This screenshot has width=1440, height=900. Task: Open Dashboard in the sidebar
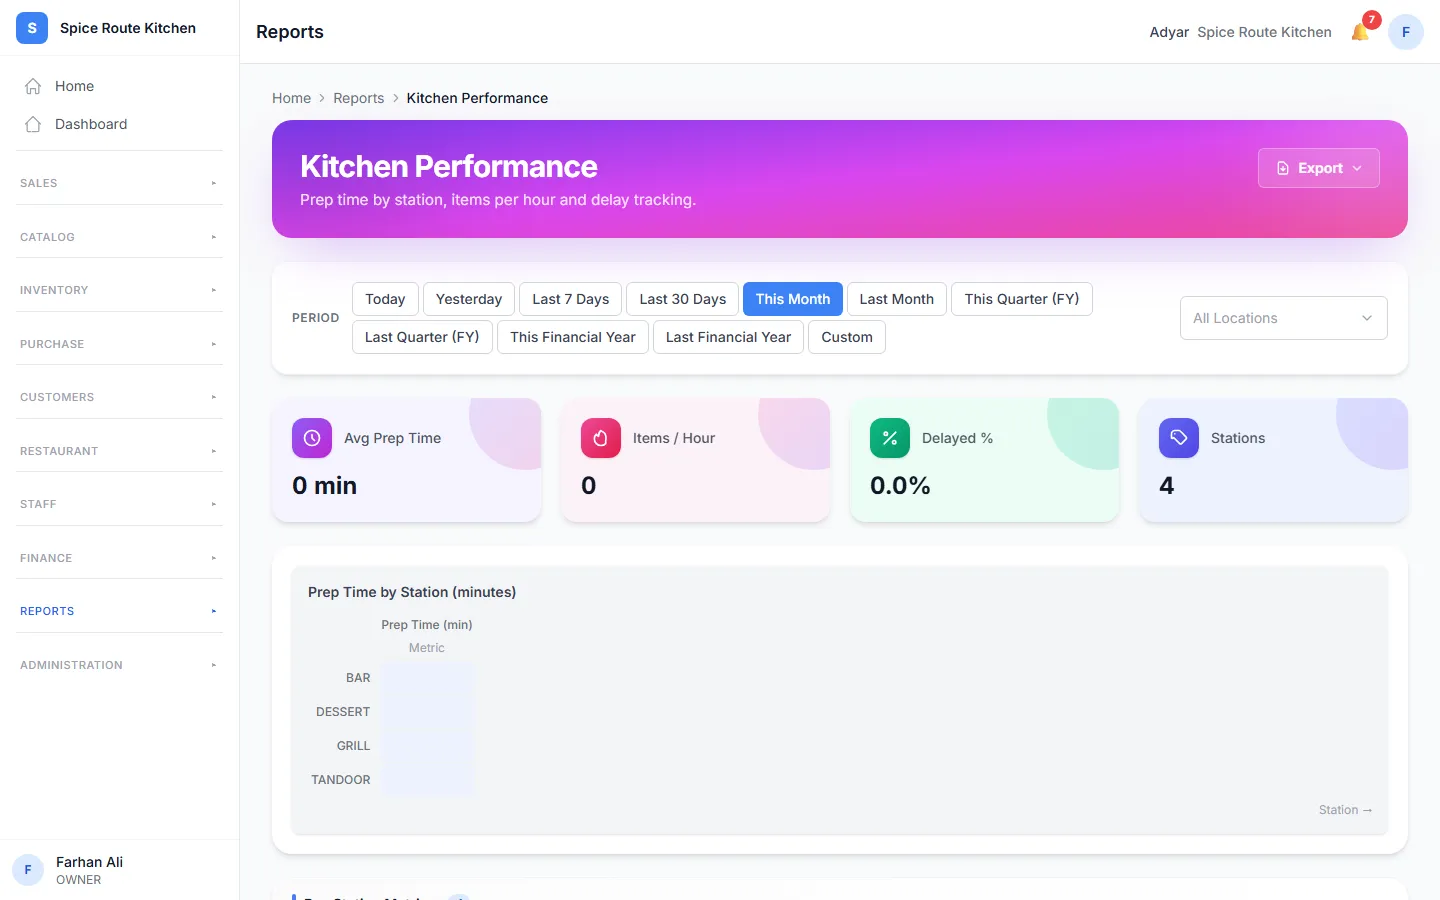tap(119, 124)
